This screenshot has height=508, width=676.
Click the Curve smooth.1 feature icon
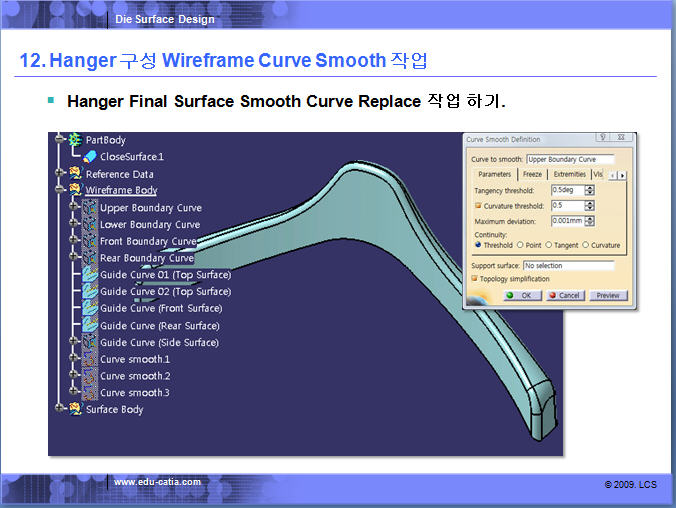(89, 359)
